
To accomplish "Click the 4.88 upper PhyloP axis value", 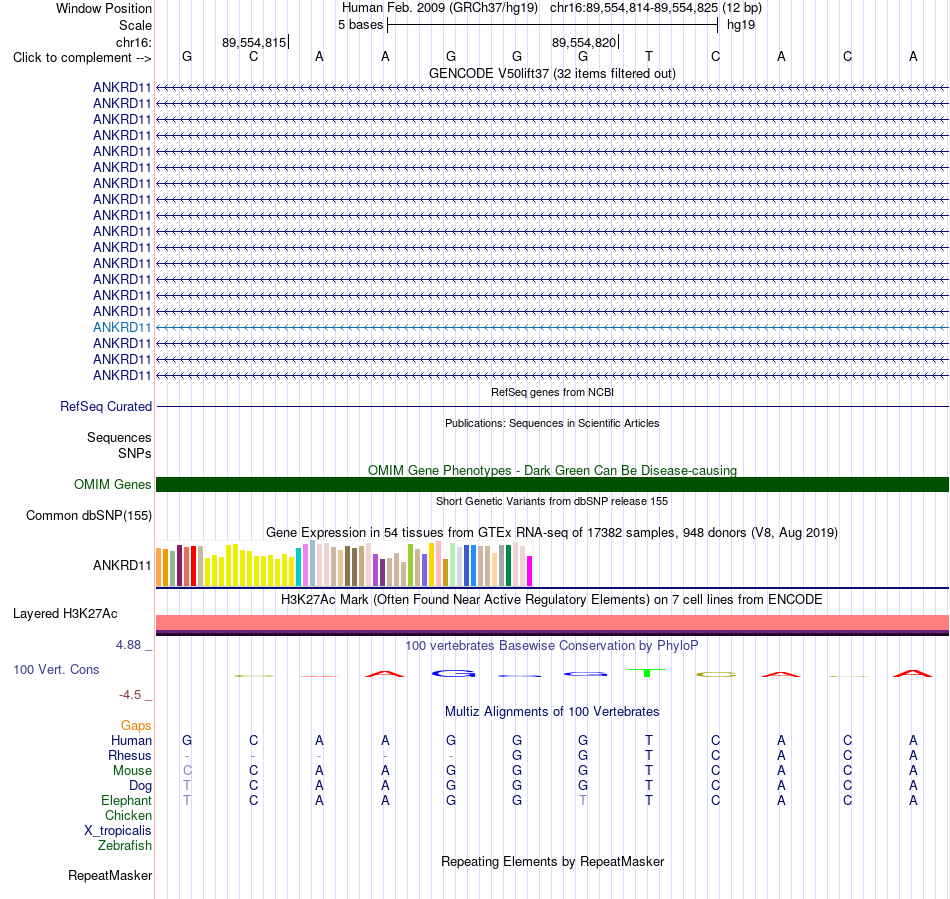I will click(x=128, y=645).
